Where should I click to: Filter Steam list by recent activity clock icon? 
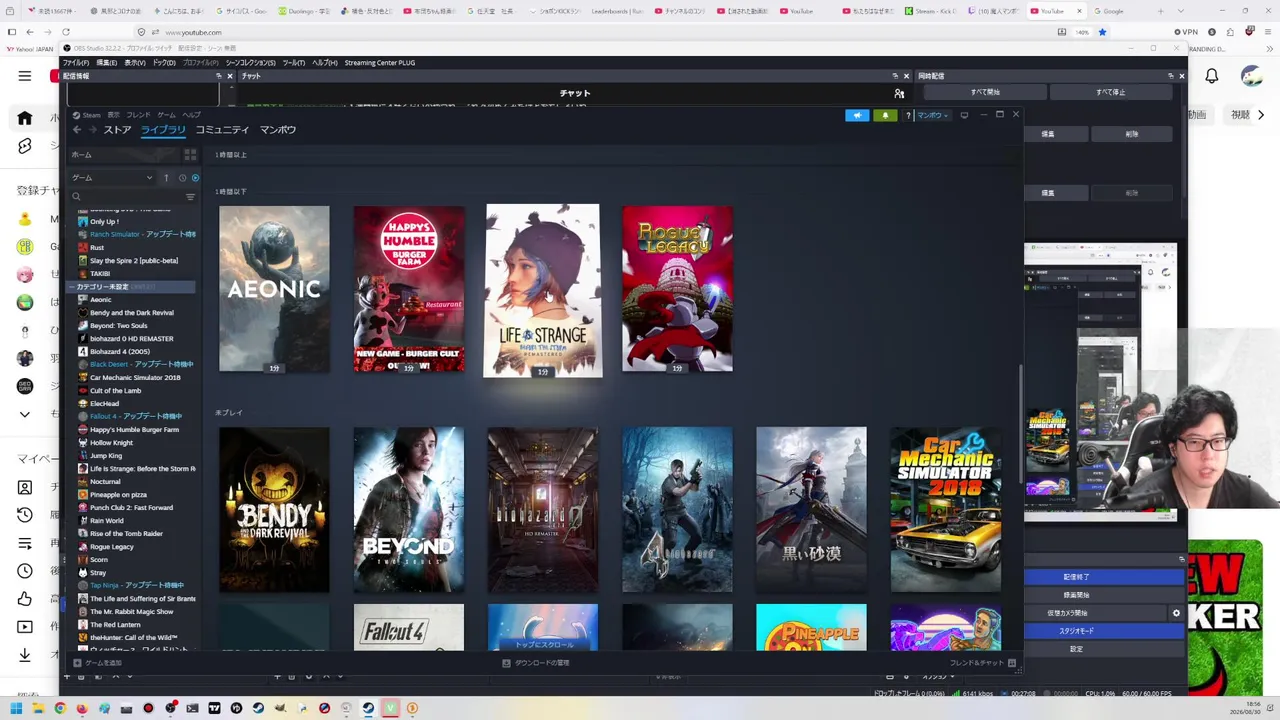(x=182, y=178)
